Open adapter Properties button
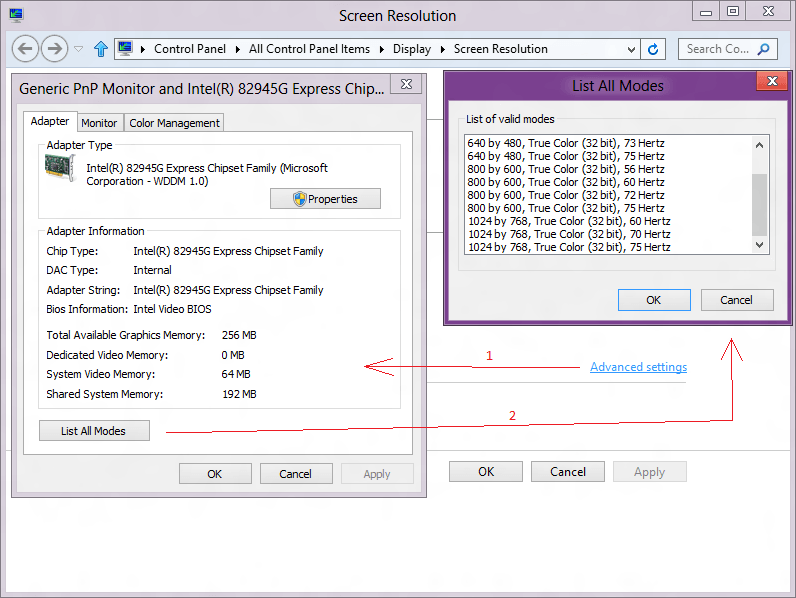Image resolution: width=796 pixels, height=598 pixels. pos(325,199)
